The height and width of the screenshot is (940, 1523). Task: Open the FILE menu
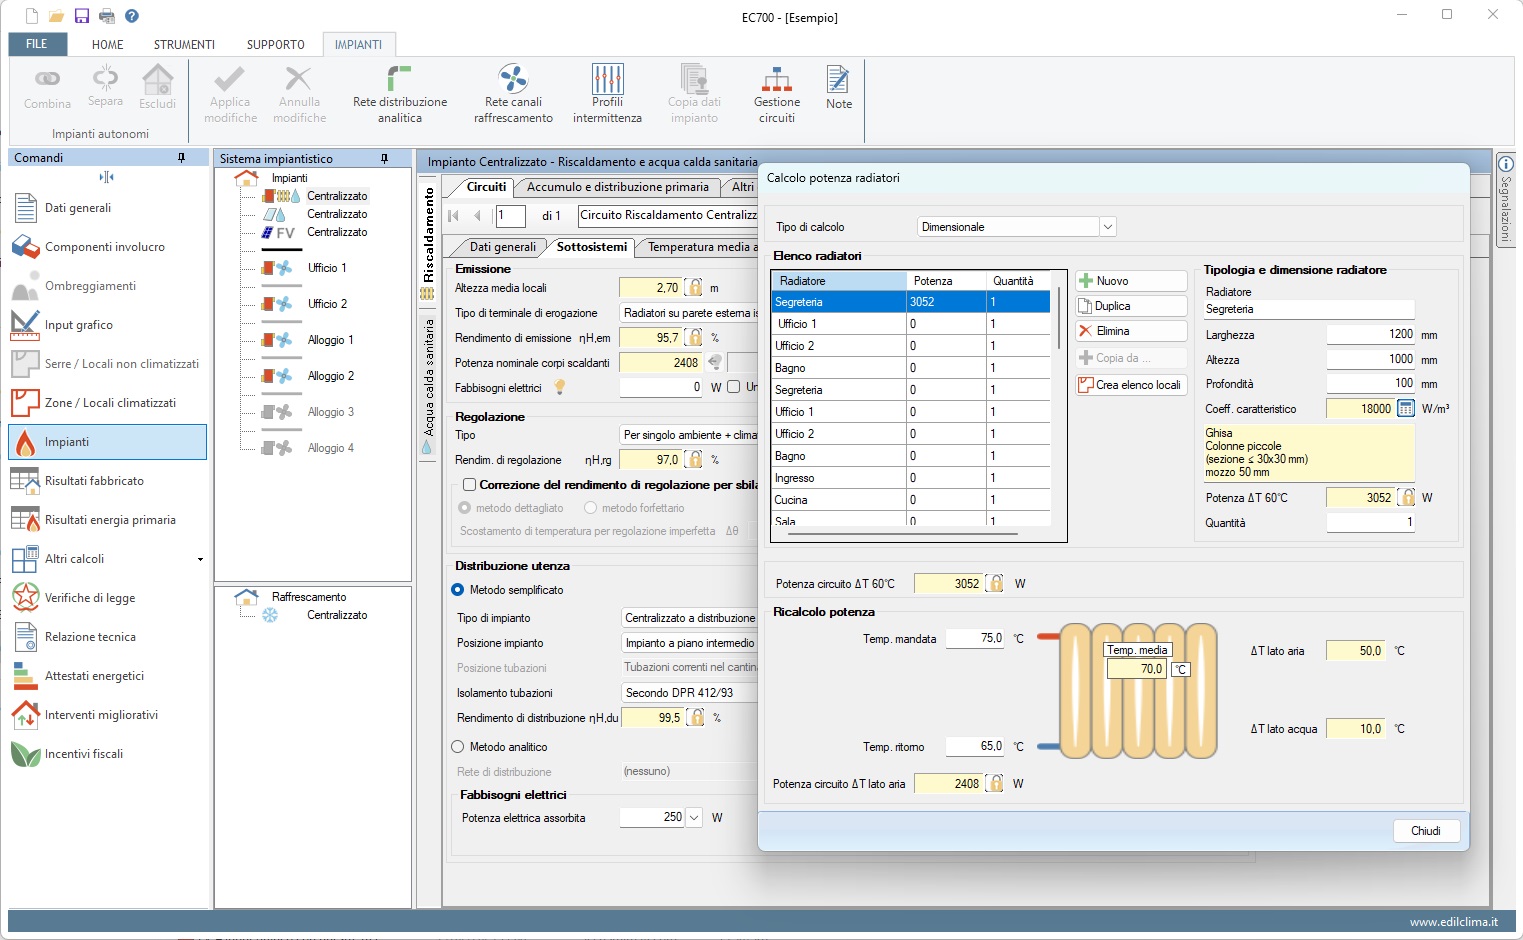point(37,44)
